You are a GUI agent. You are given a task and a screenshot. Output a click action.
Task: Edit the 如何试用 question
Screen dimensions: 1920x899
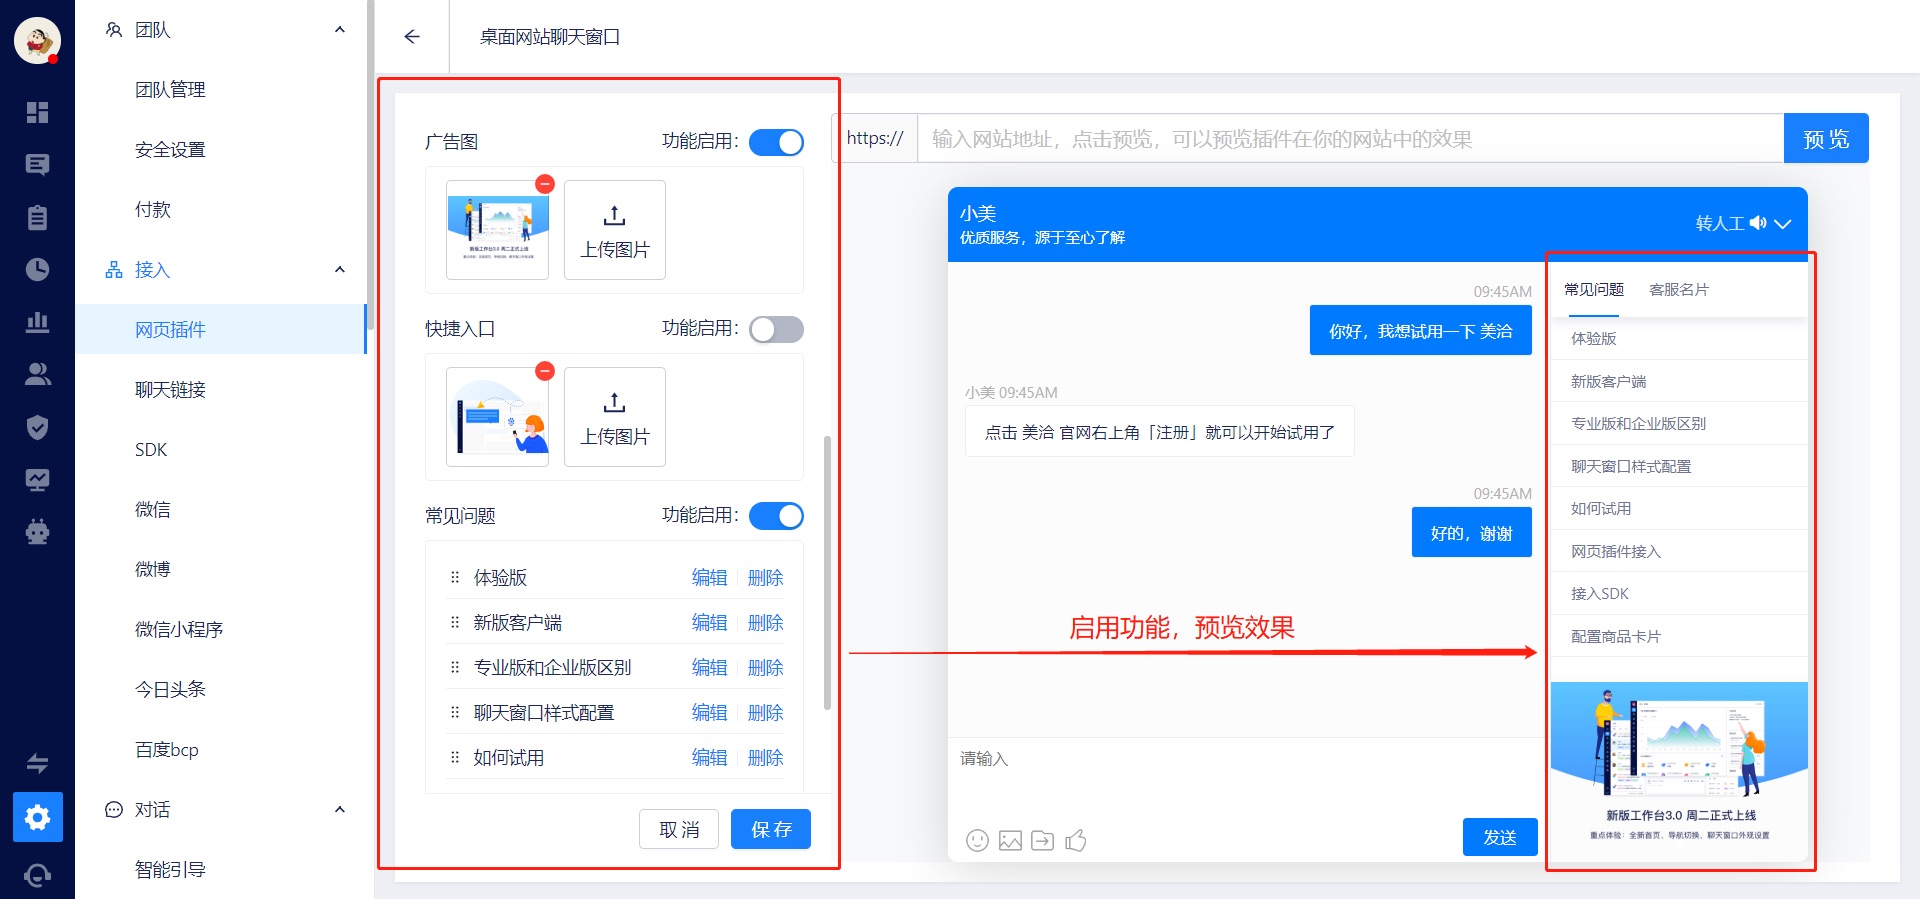(709, 758)
